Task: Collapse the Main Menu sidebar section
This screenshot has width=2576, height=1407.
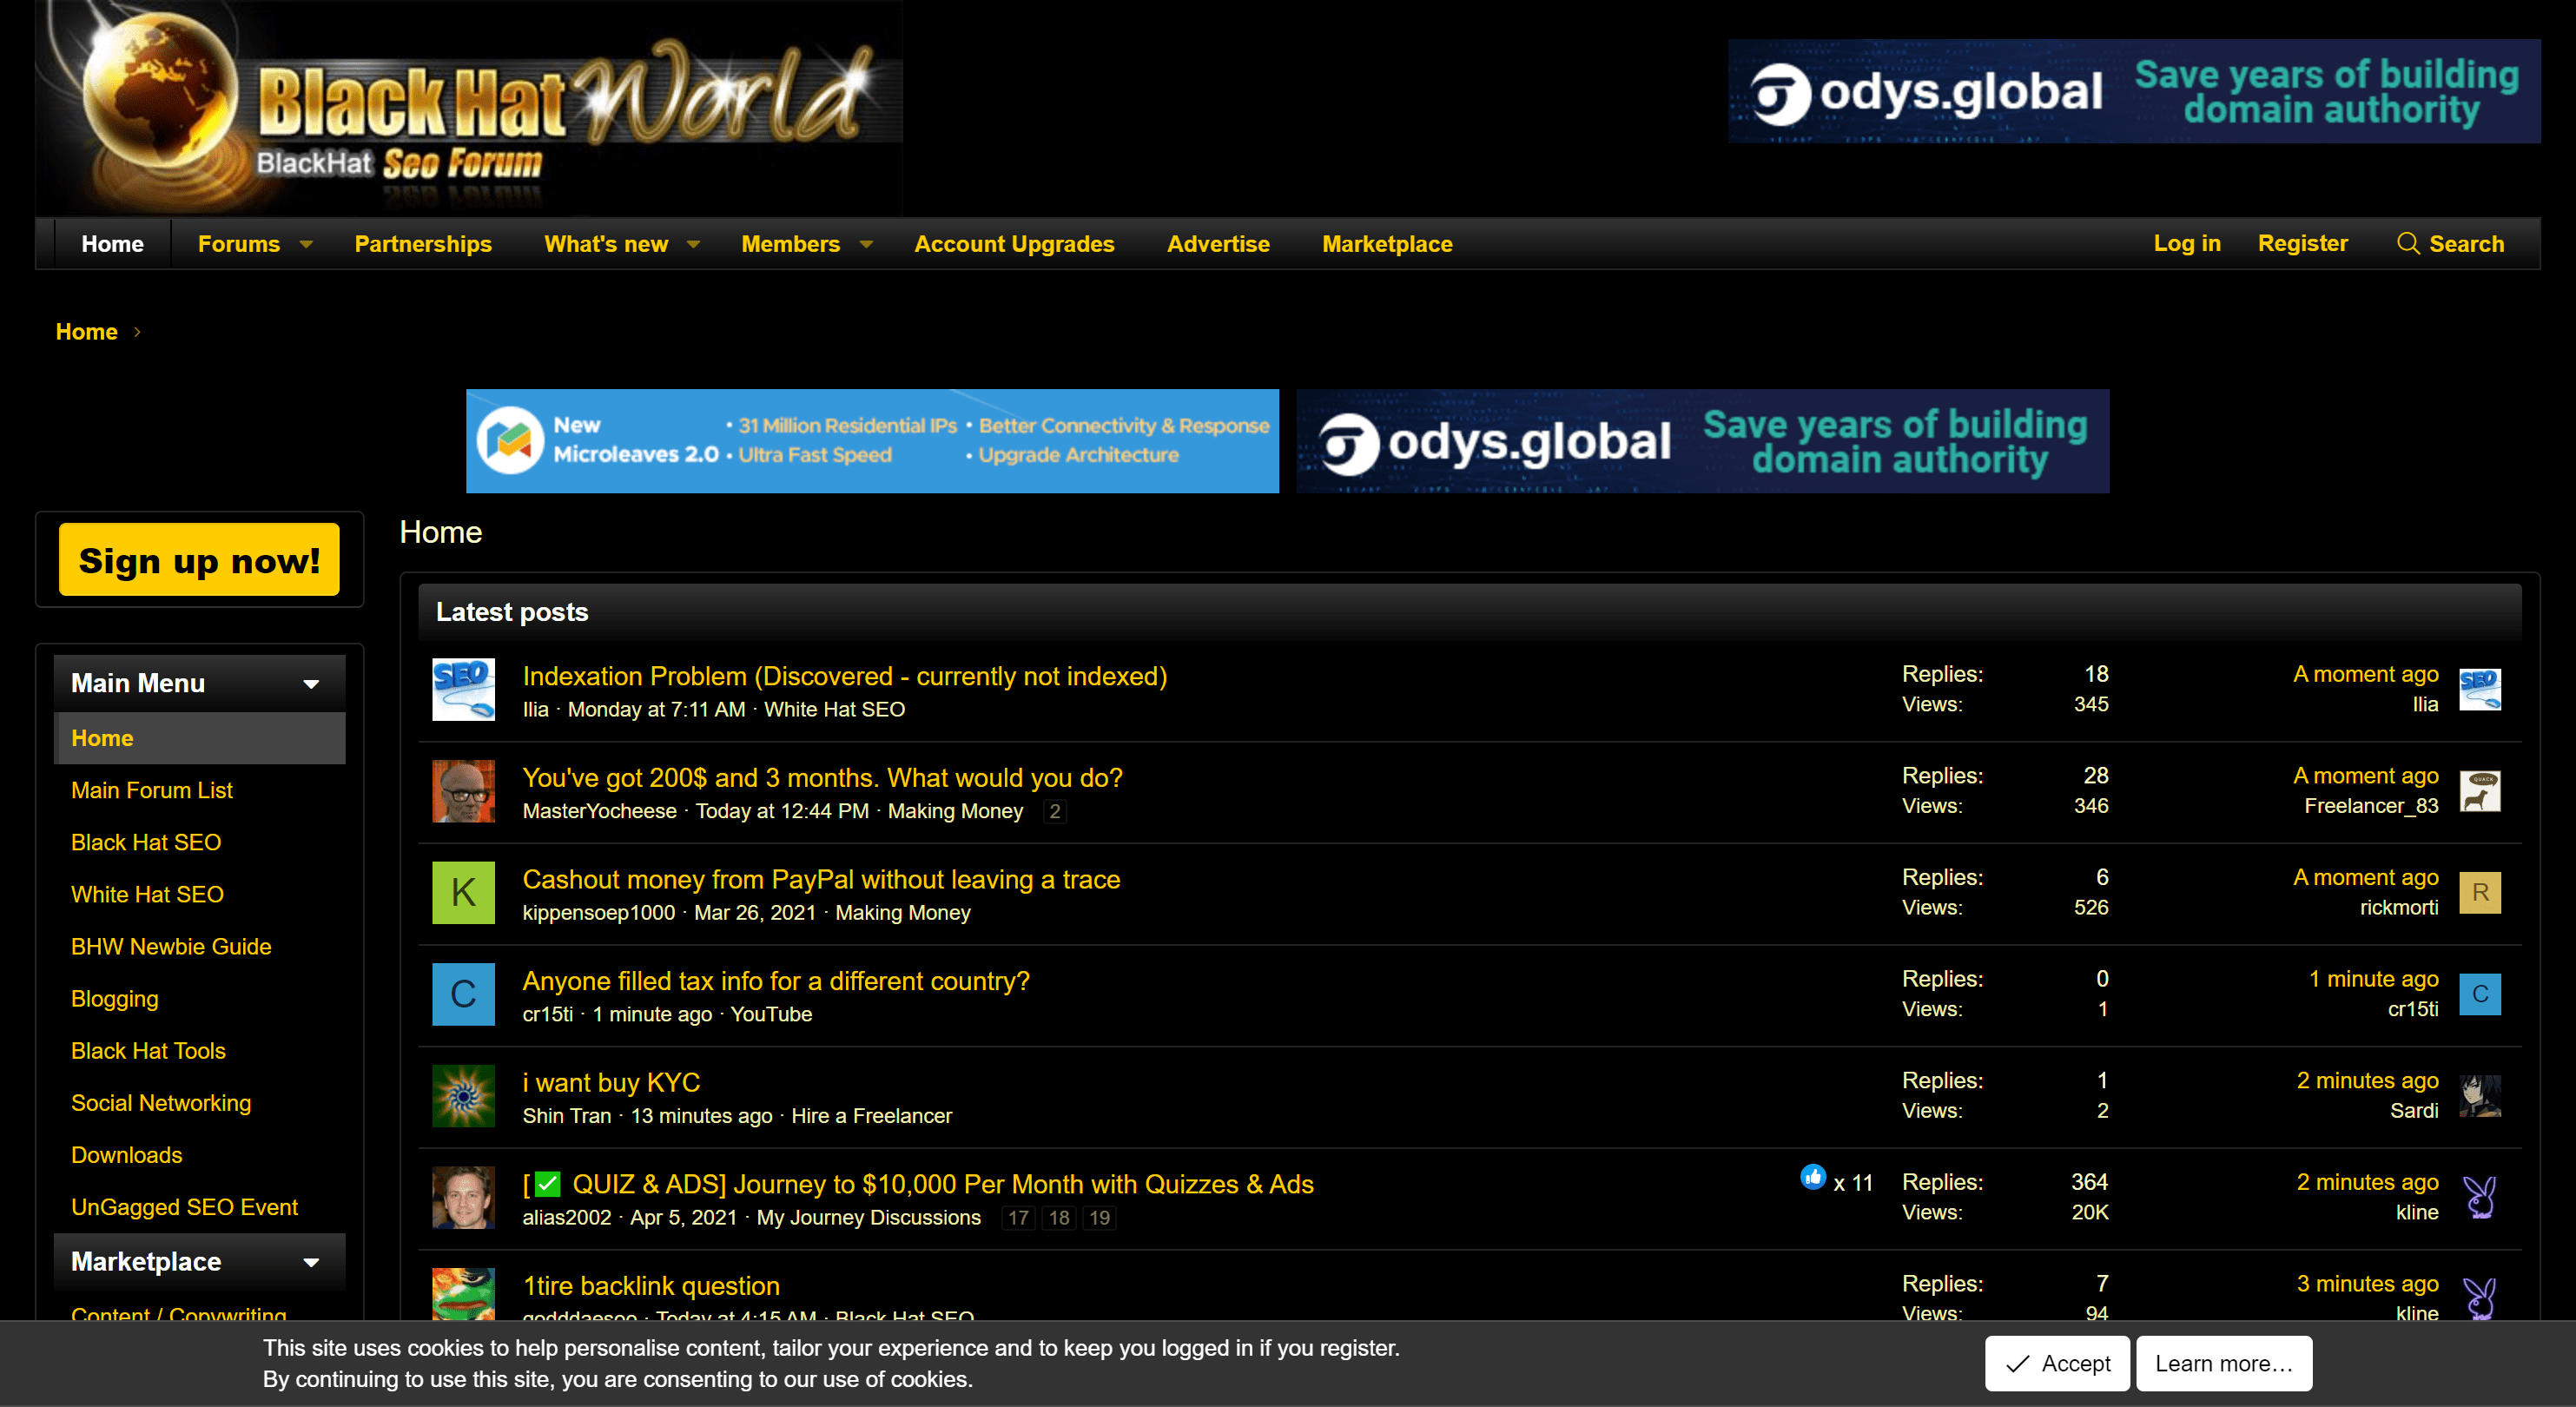Action: coord(311,684)
